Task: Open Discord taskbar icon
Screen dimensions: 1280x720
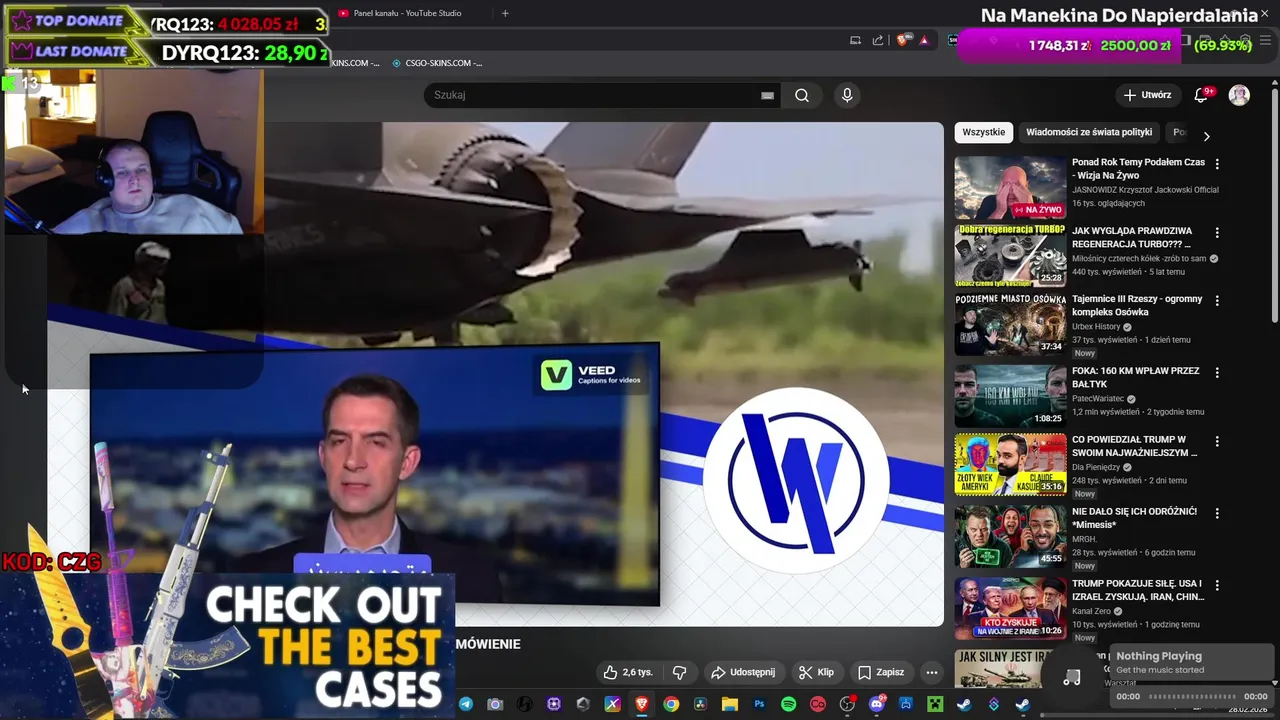Action: click(877, 704)
